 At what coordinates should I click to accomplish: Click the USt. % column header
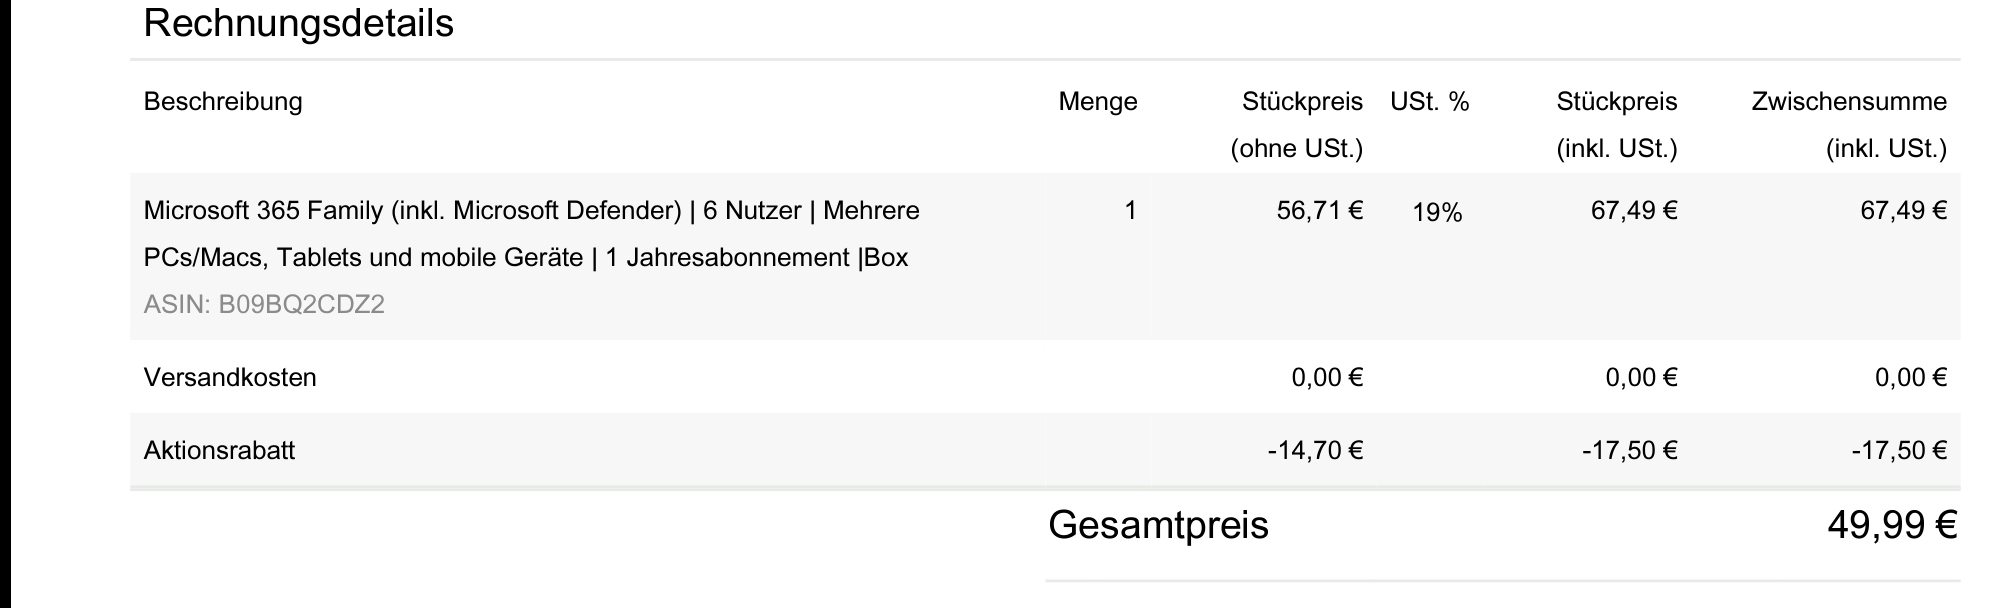[x=1429, y=102]
